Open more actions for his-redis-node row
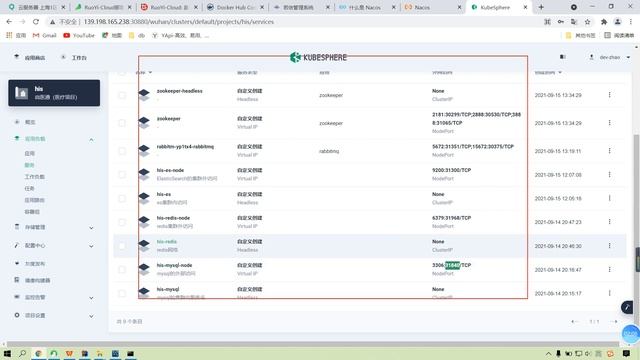Screen dimensions: 640x360 609,222
